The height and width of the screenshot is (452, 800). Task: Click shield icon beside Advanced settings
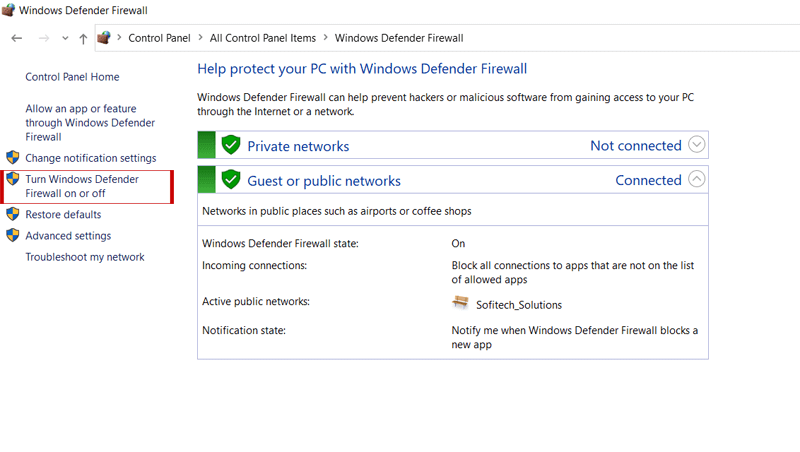[13, 235]
